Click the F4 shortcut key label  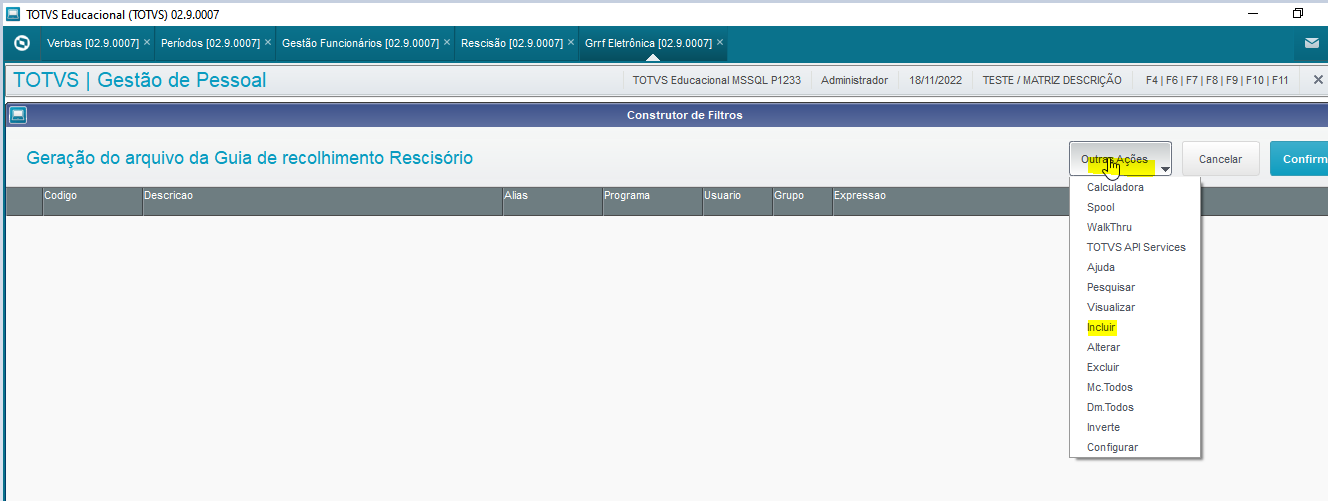(1152, 80)
